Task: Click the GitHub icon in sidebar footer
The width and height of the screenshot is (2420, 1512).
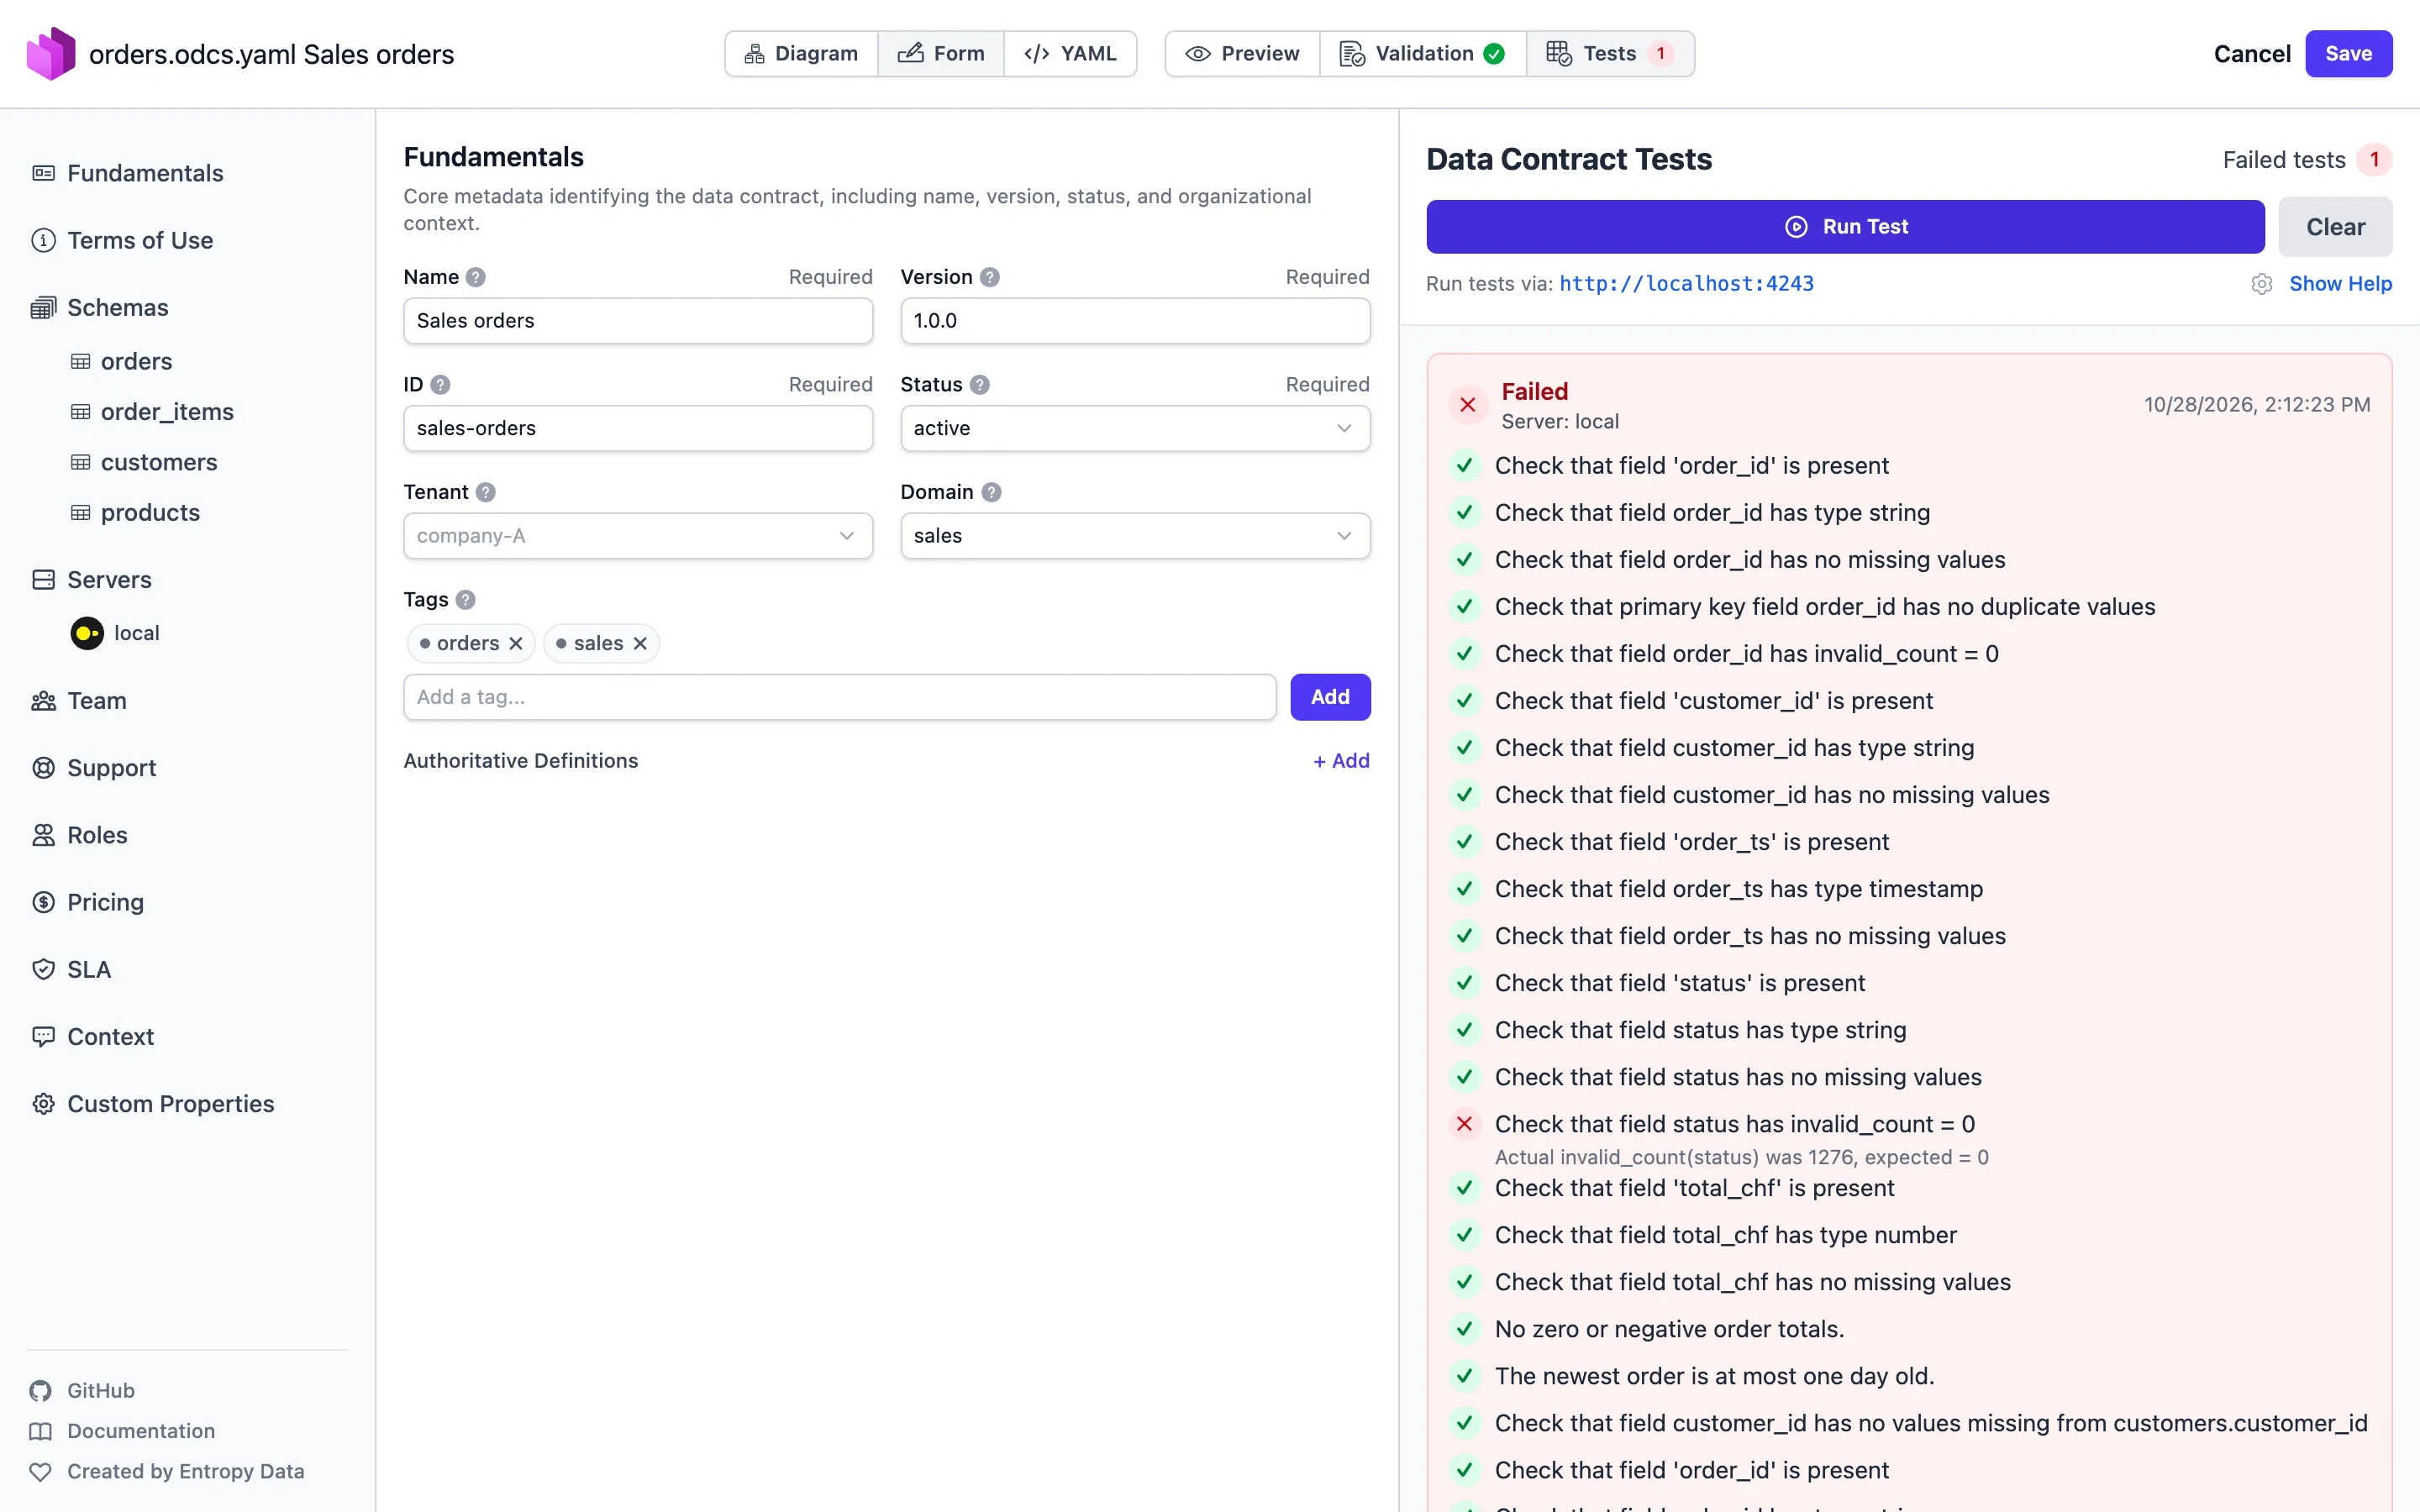Action: point(40,1391)
